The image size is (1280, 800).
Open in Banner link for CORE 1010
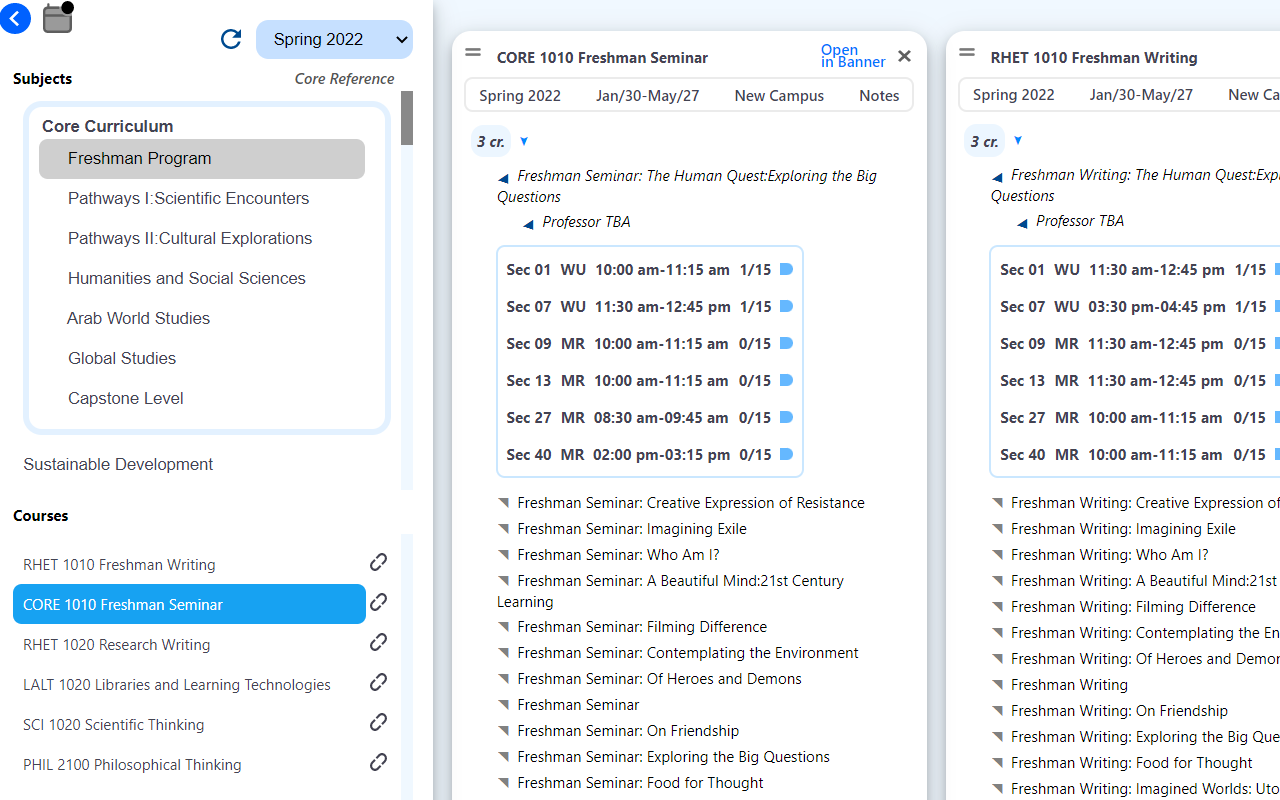[x=853, y=56]
